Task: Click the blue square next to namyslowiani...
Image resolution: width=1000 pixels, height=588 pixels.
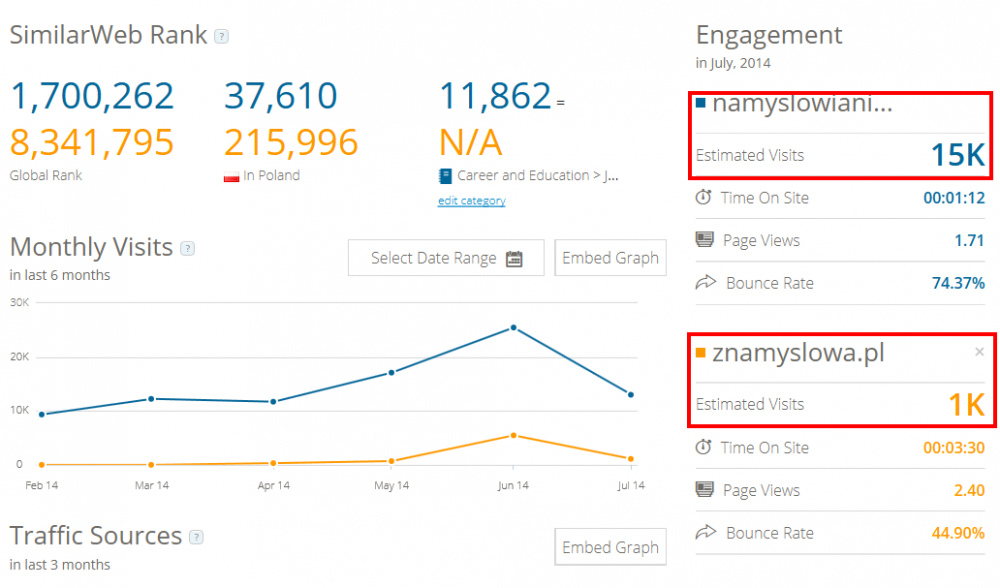Action: 700,103
